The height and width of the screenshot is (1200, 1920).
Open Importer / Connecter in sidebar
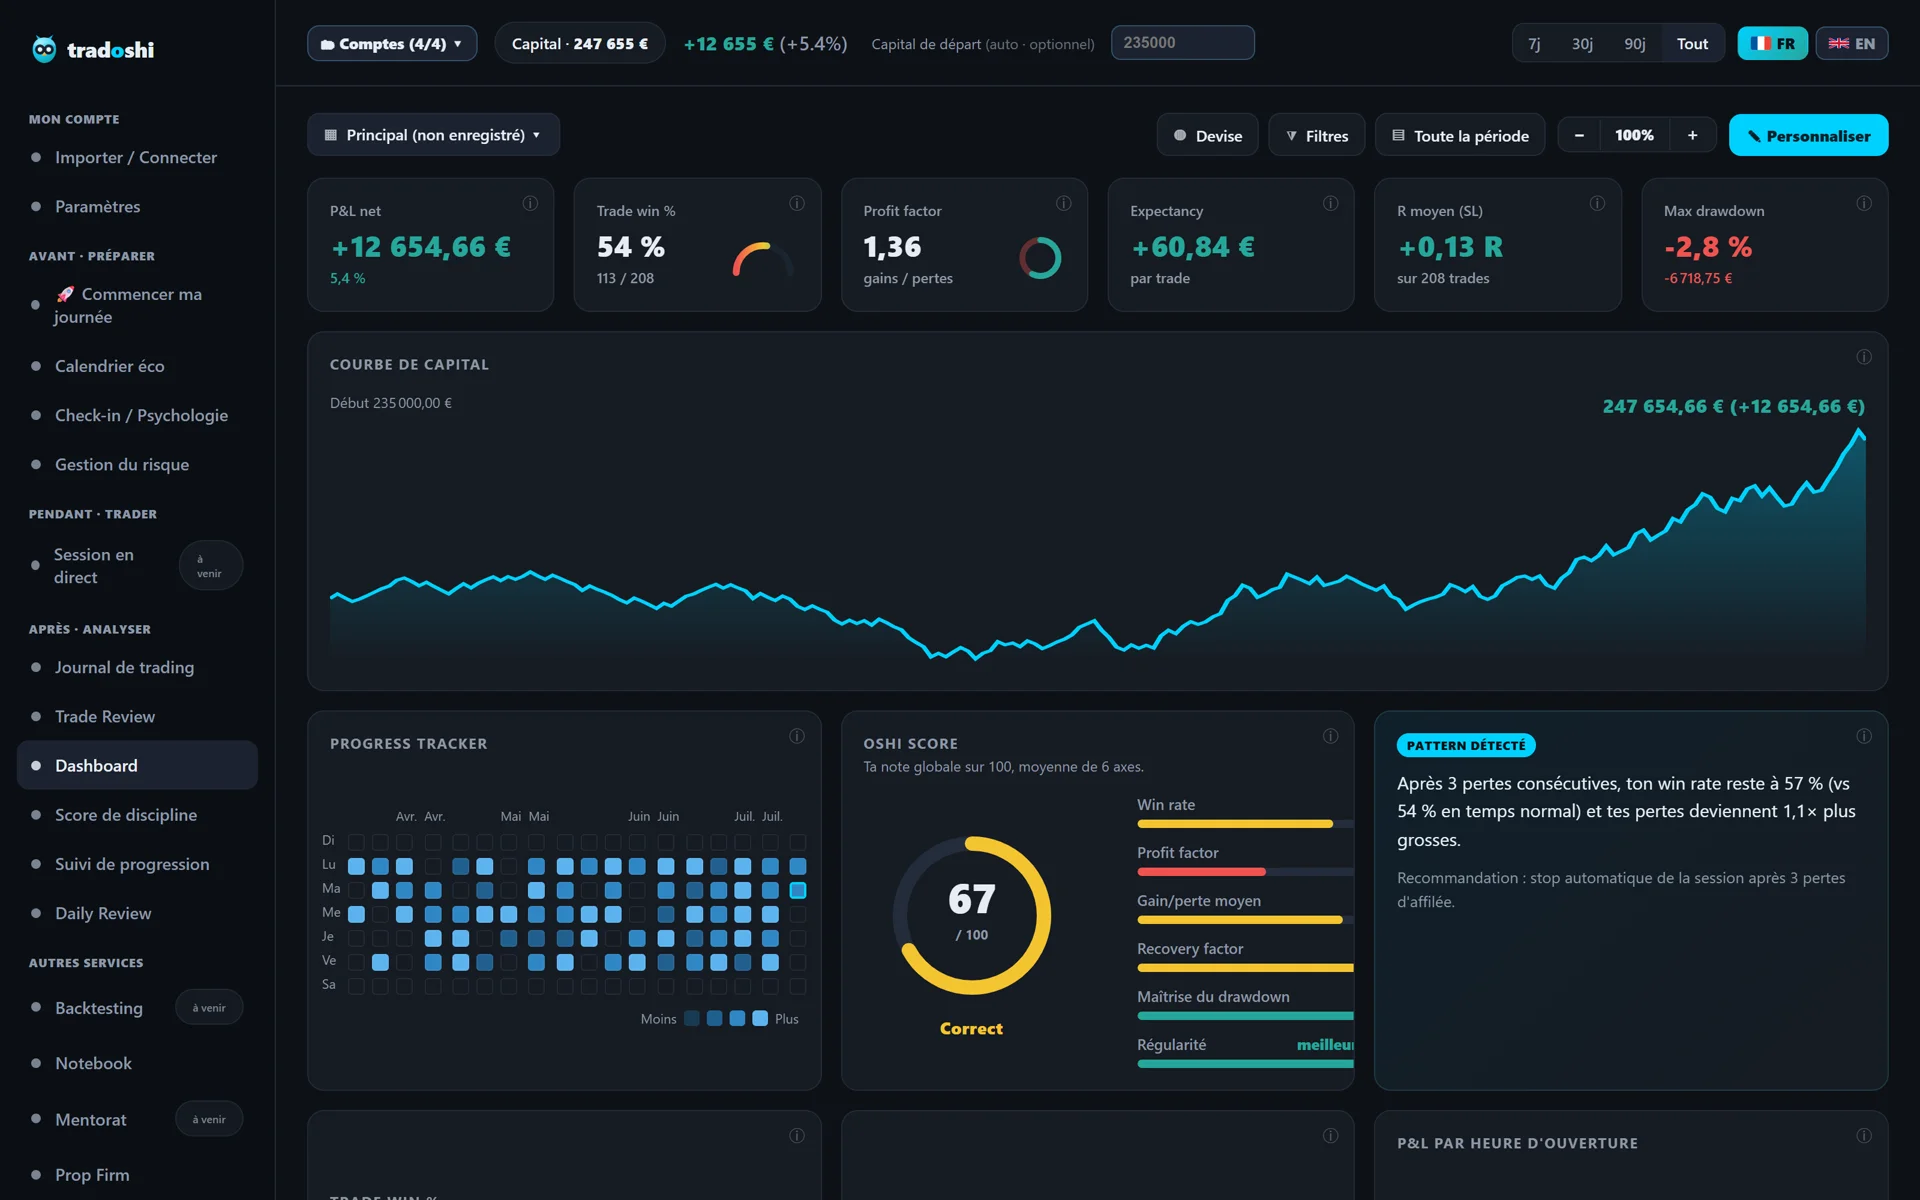(x=137, y=157)
